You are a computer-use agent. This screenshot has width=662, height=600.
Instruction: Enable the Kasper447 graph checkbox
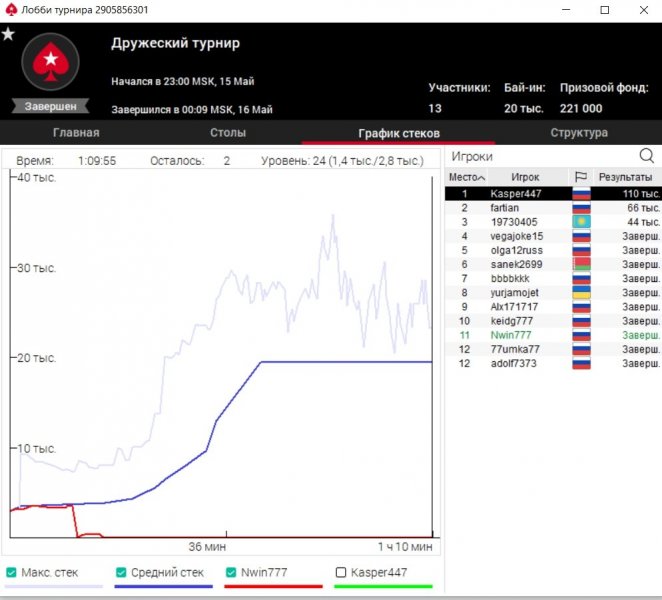[341, 573]
